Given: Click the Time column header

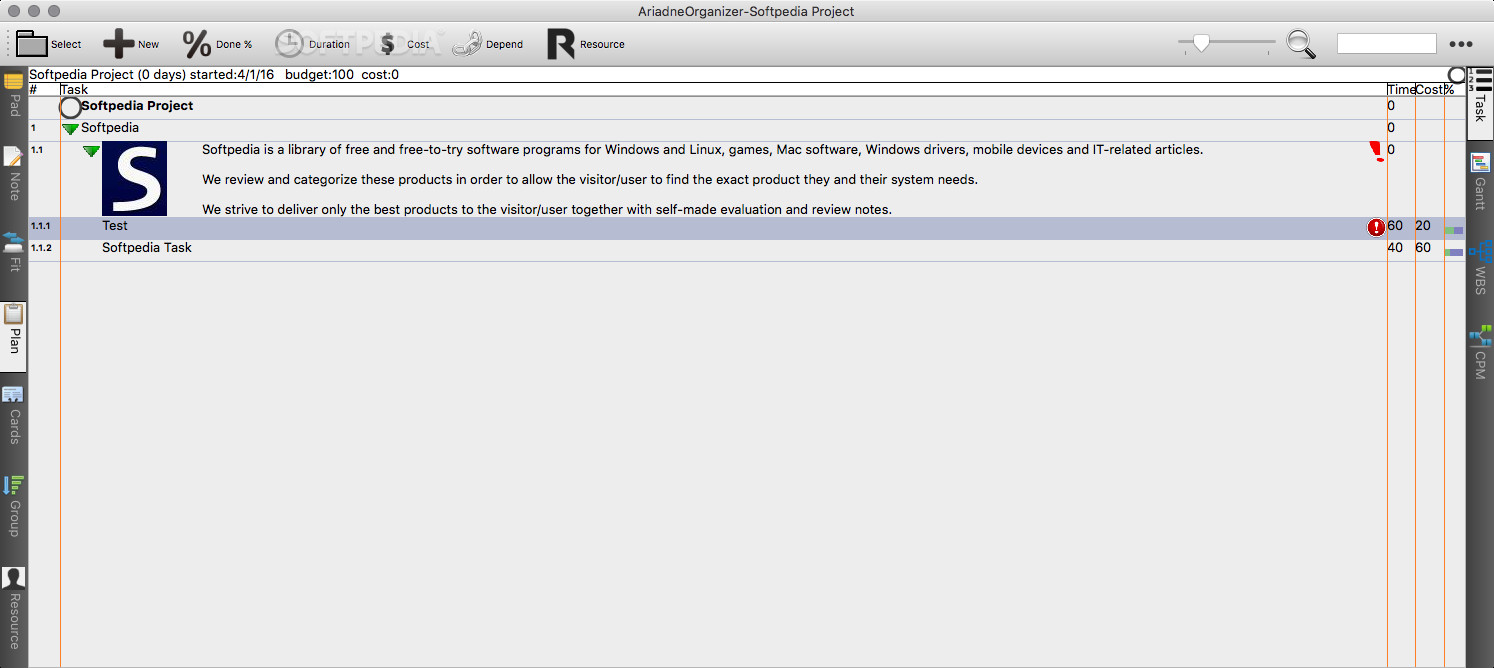Looking at the screenshot, I should coord(1400,90).
